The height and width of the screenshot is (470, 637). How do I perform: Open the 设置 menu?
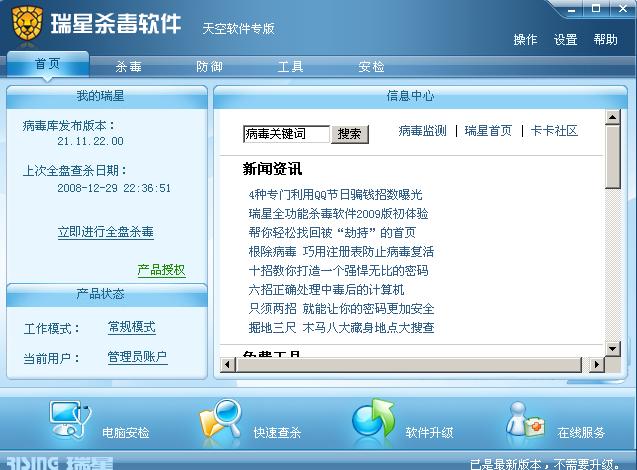(x=566, y=39)
